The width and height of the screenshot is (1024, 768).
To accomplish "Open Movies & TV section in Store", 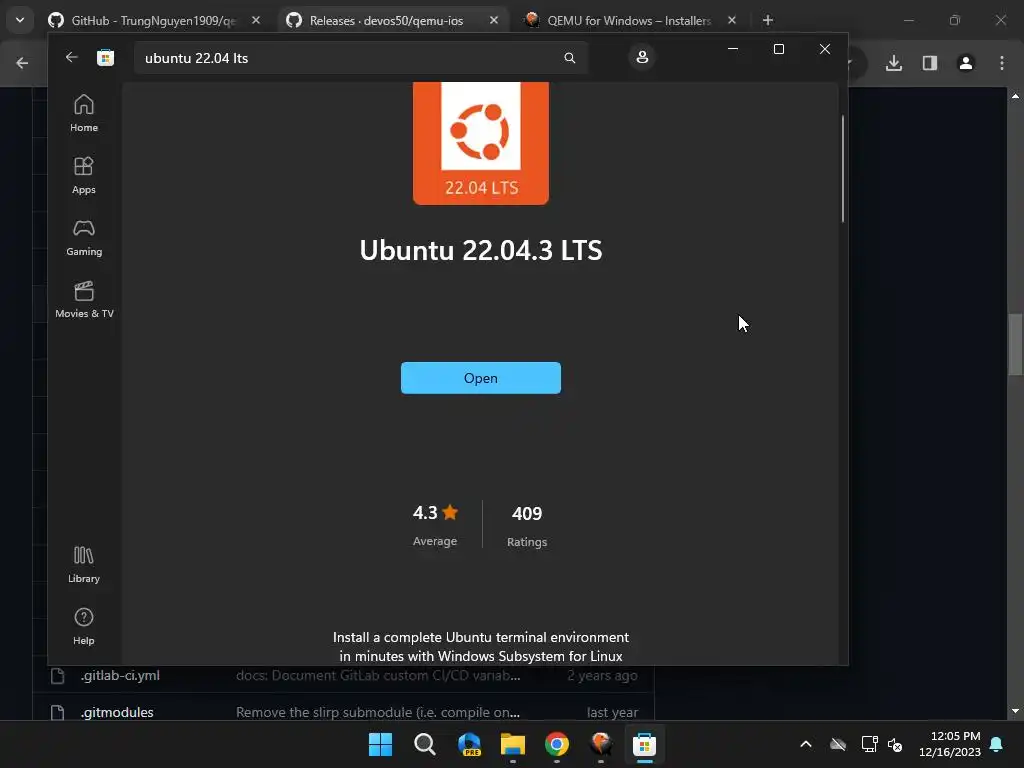I will tap(84, 300).
